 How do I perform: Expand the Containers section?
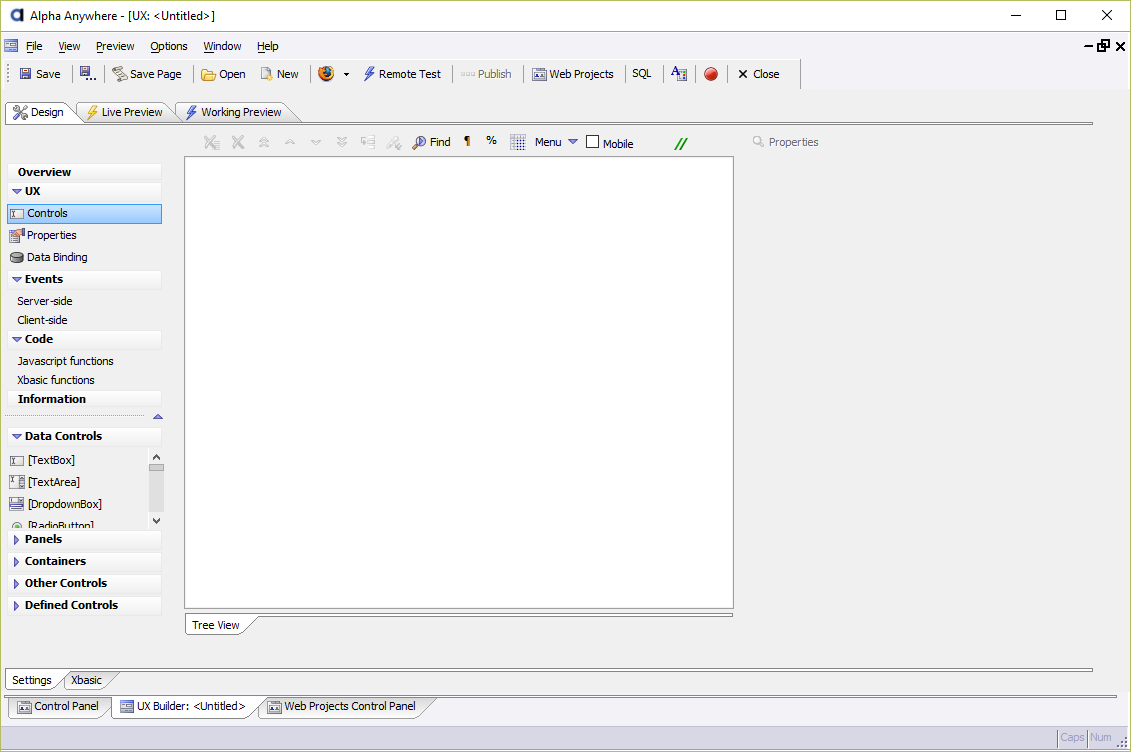point(16,562)
